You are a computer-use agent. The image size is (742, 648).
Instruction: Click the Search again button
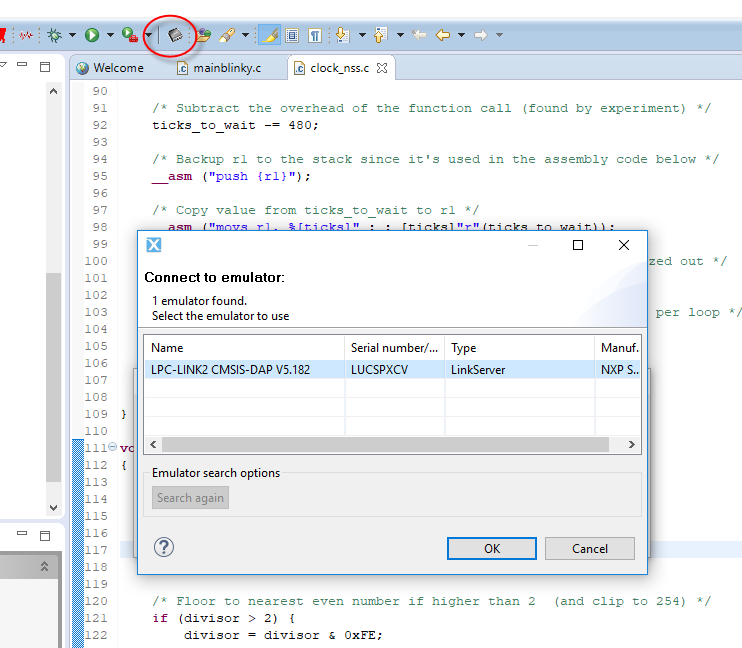(190, 498)
